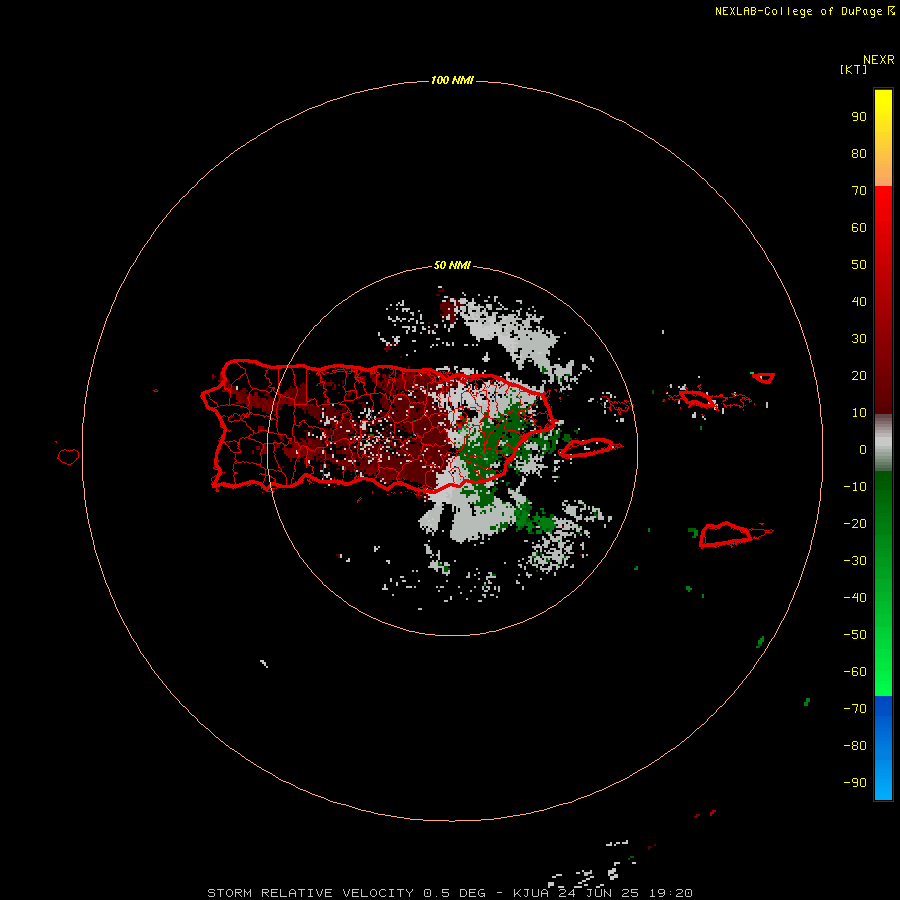Click the gray zero-velocity segment of color bar
This screenshot has width=900, height=900.
883,443
